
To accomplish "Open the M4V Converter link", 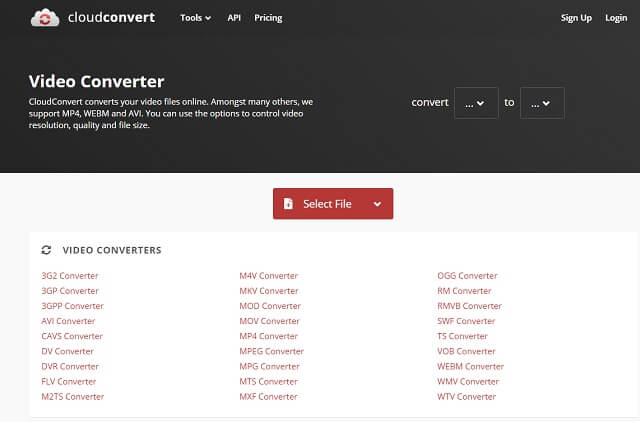I will click(269, 276).
